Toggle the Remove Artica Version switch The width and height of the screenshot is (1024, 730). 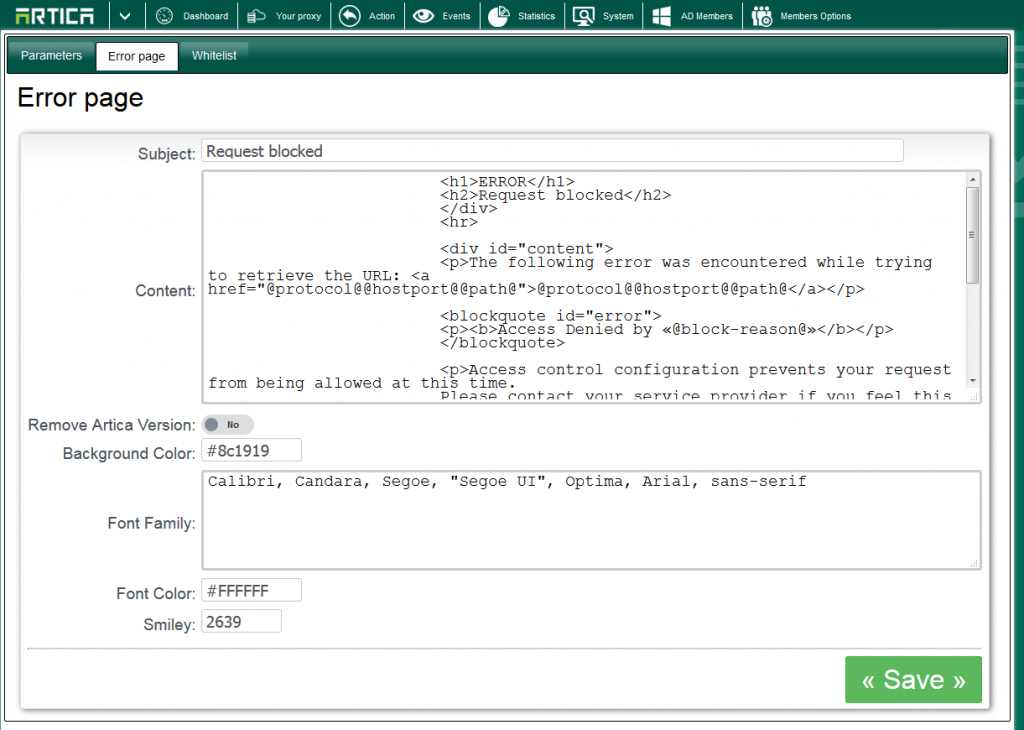click(227, 425)
